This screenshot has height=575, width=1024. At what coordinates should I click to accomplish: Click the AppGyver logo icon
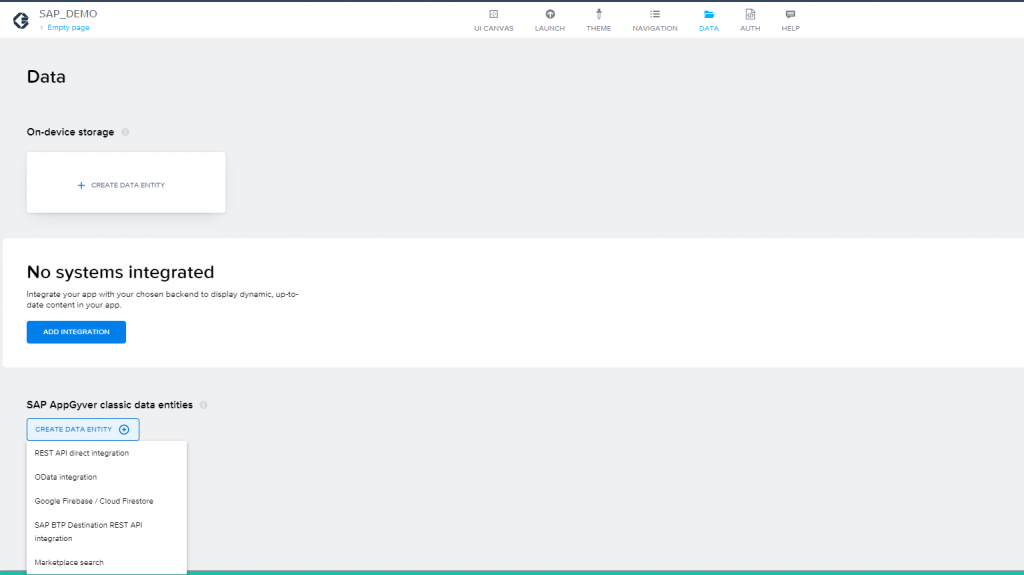(x=21, y=21)
